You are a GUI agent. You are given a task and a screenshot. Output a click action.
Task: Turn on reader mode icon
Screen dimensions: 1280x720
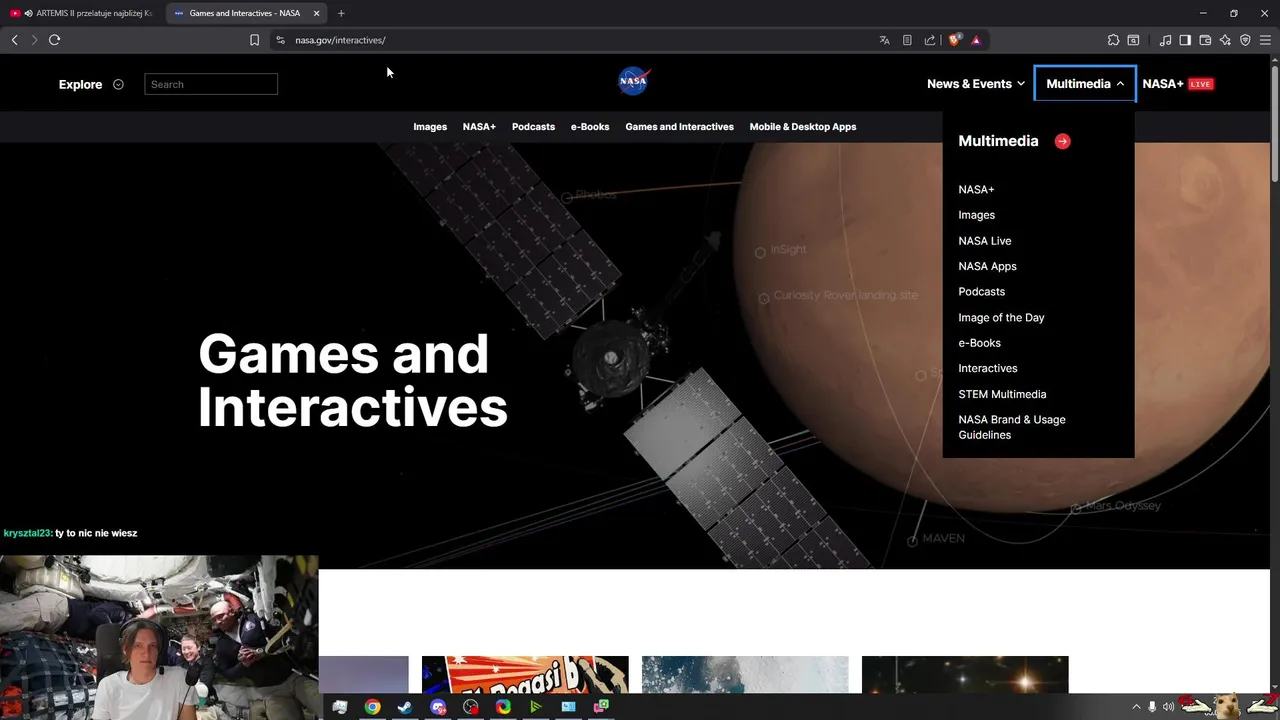[907, 40]
